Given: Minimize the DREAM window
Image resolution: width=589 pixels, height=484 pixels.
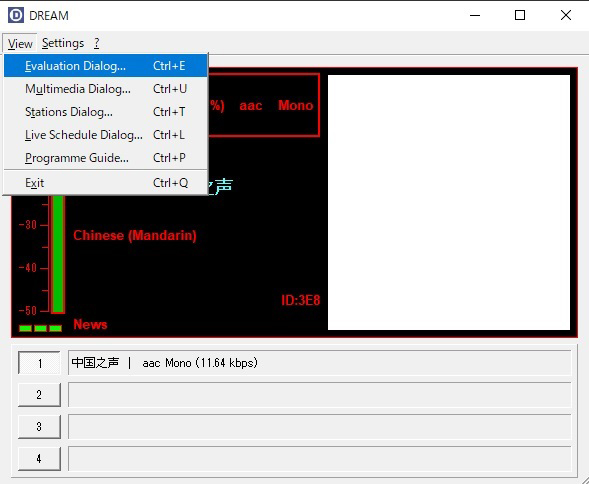Looking at the screenshot, I should coord(475,15).
